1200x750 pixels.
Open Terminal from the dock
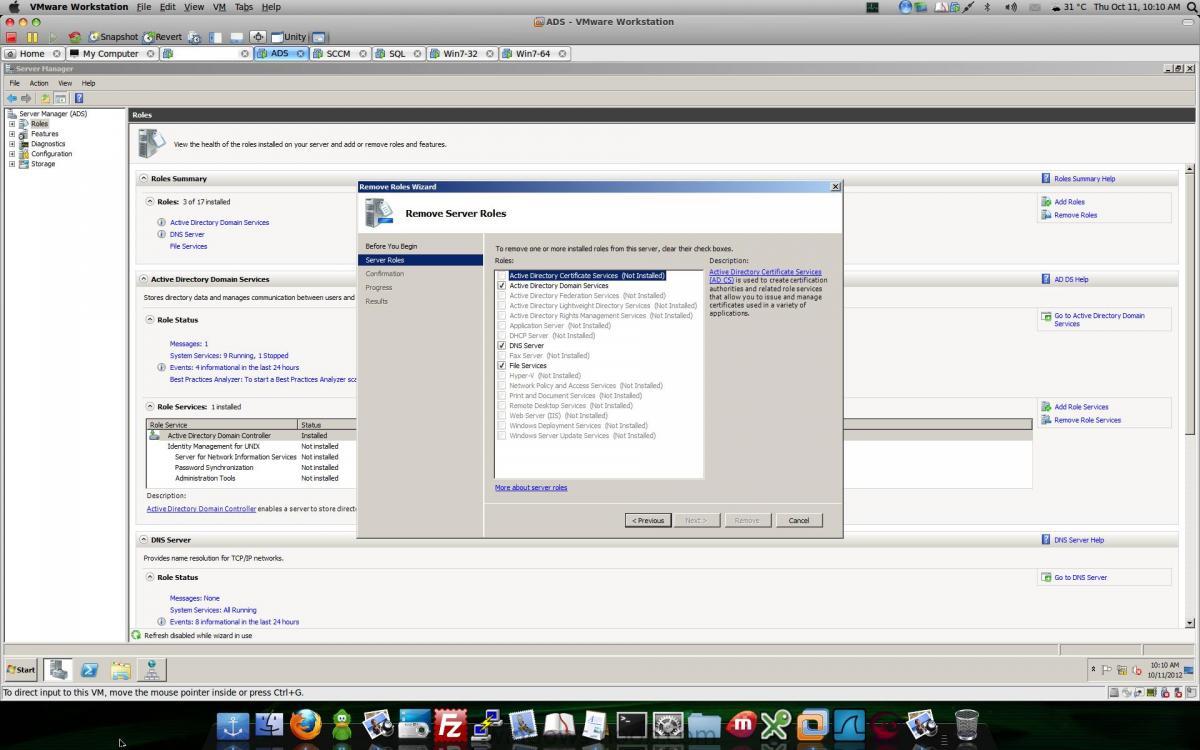pyautogui.click(x=631, y=724)
